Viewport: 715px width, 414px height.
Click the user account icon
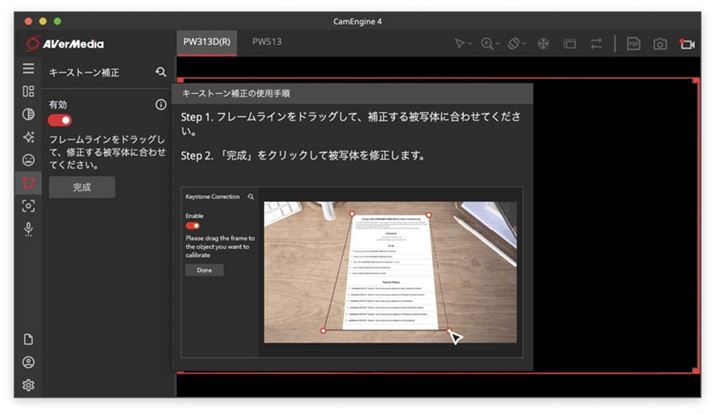point(28,362)
